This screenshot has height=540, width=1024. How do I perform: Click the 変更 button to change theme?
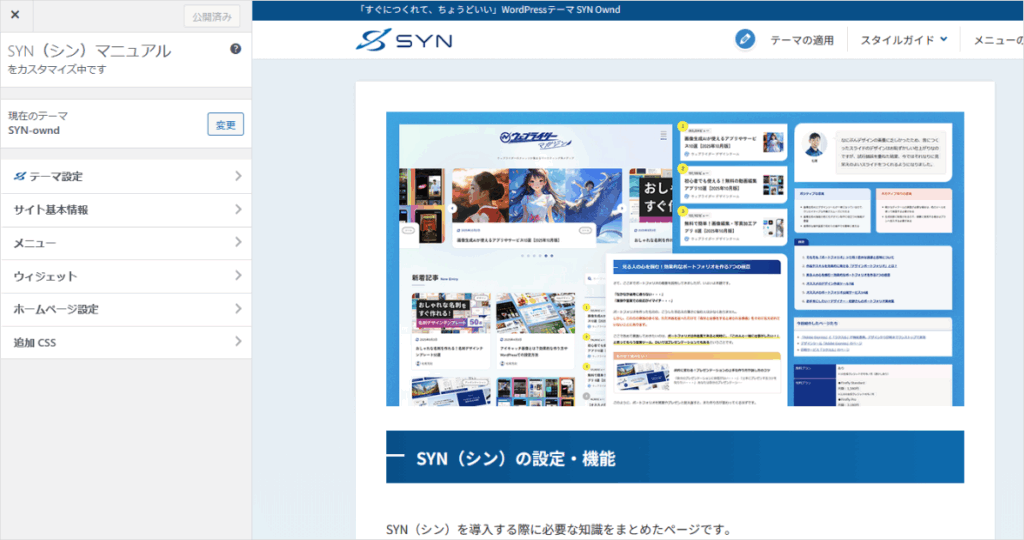[x=225, y=124]
